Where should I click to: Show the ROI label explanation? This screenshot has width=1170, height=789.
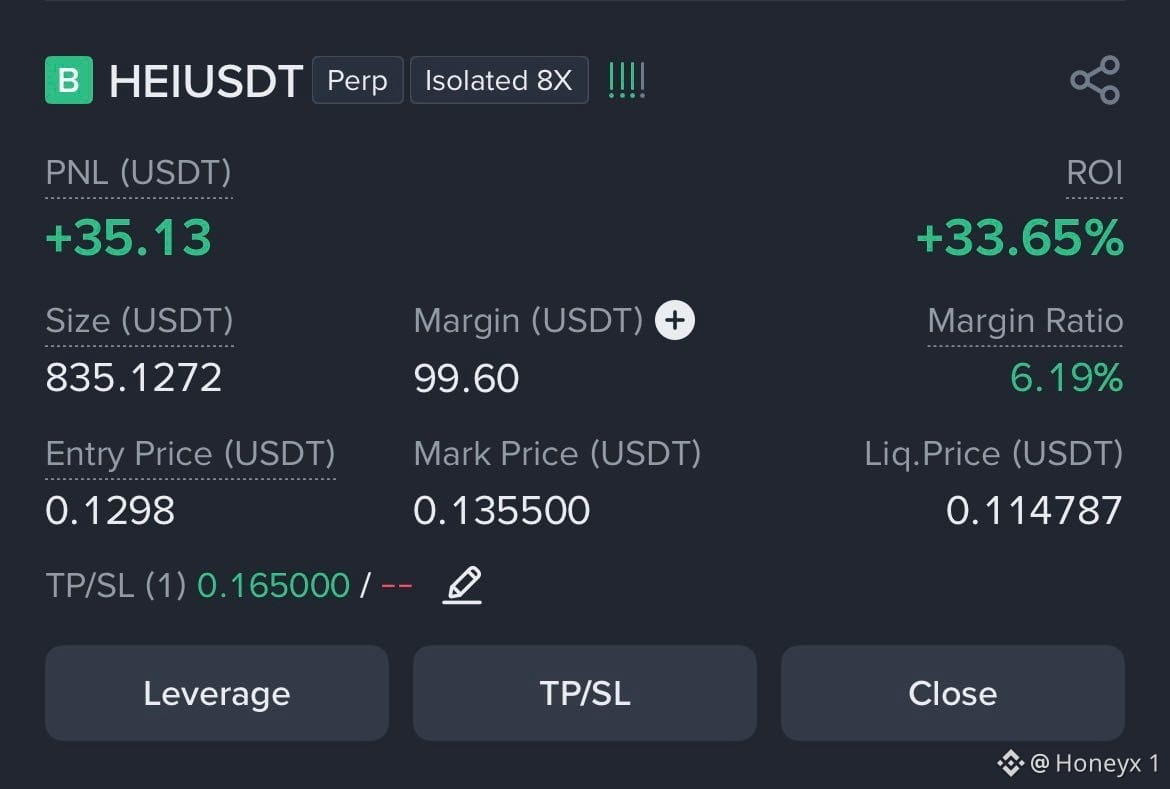[1094, 173]
